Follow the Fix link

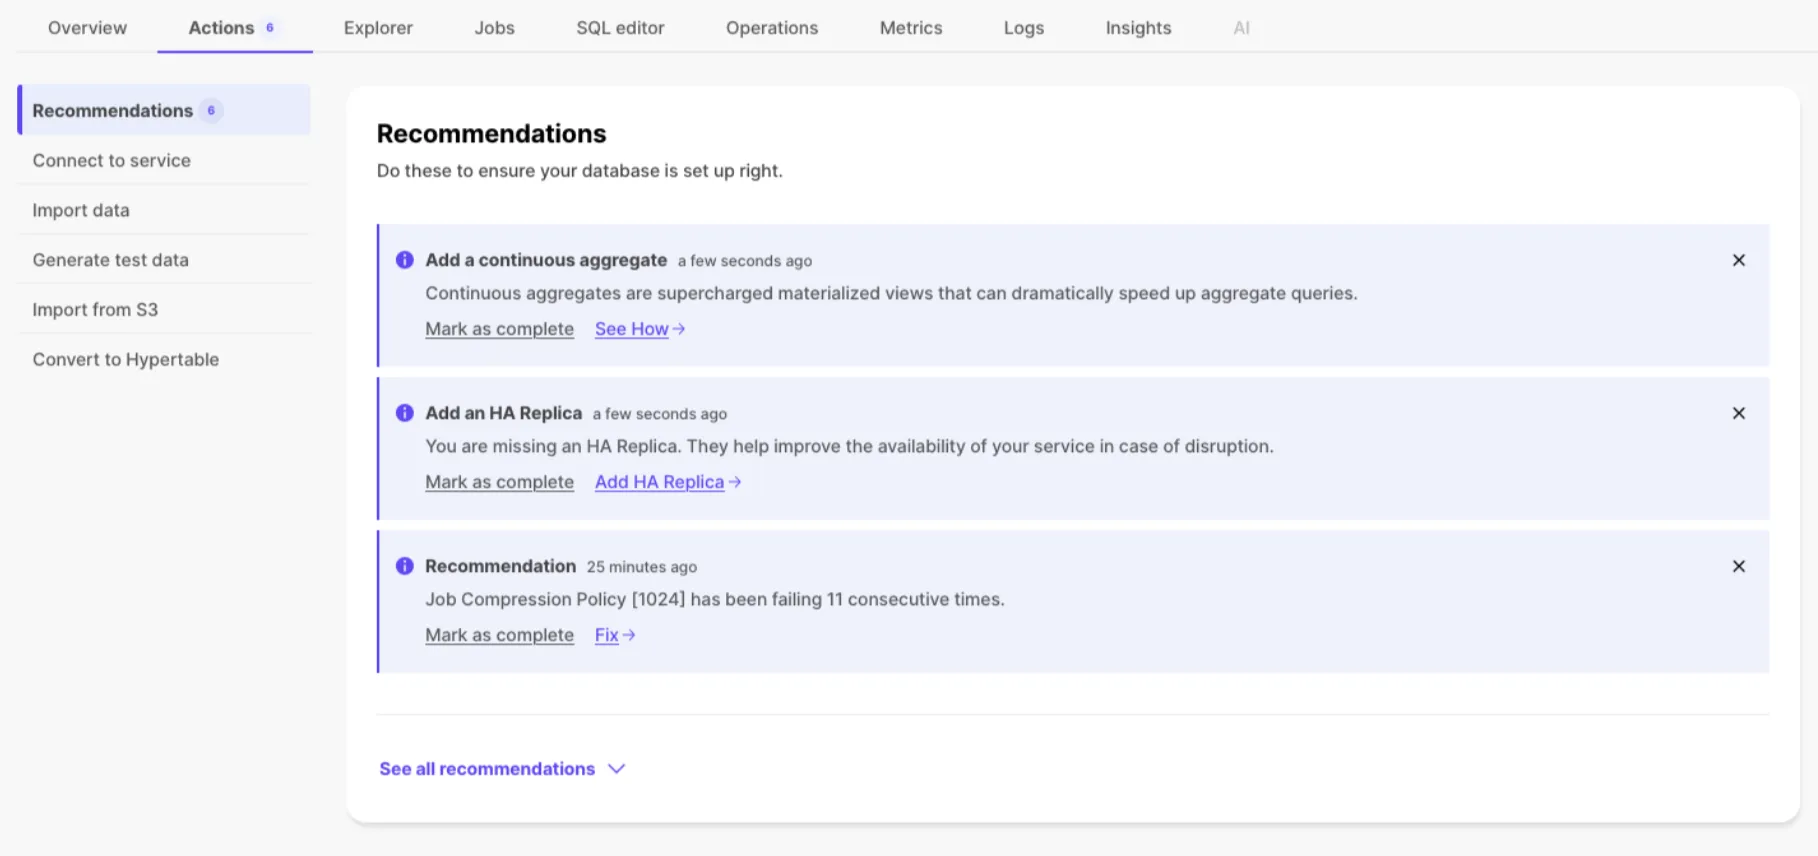pyautogui.click(x=606, y=635)
